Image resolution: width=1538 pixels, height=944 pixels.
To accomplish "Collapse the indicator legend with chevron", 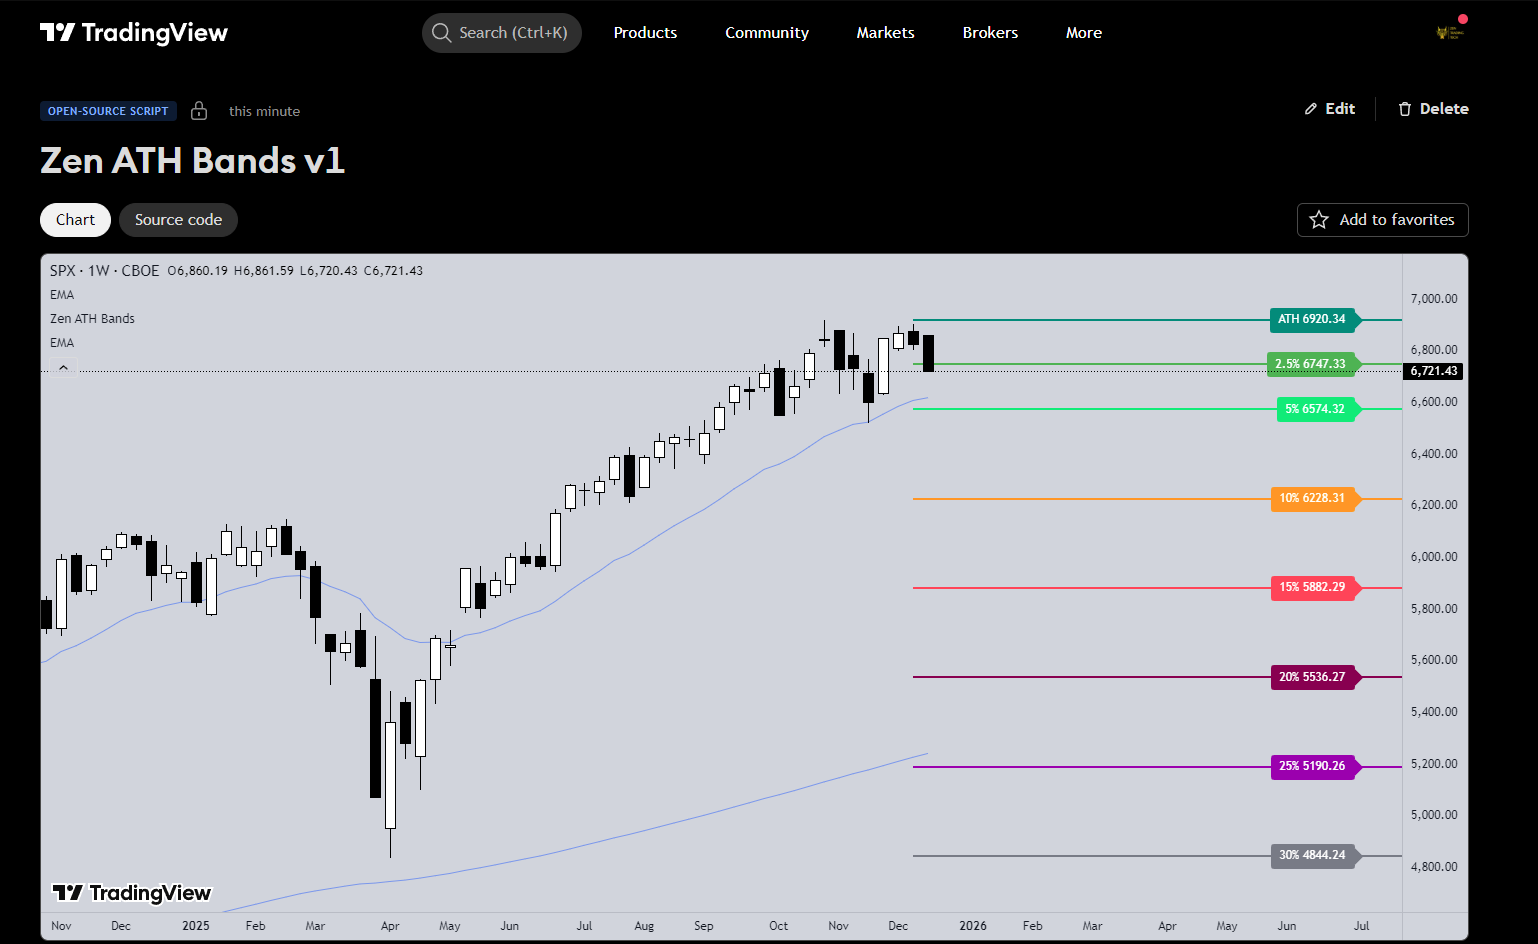I will pyautogui.click(x=63, y=368).
